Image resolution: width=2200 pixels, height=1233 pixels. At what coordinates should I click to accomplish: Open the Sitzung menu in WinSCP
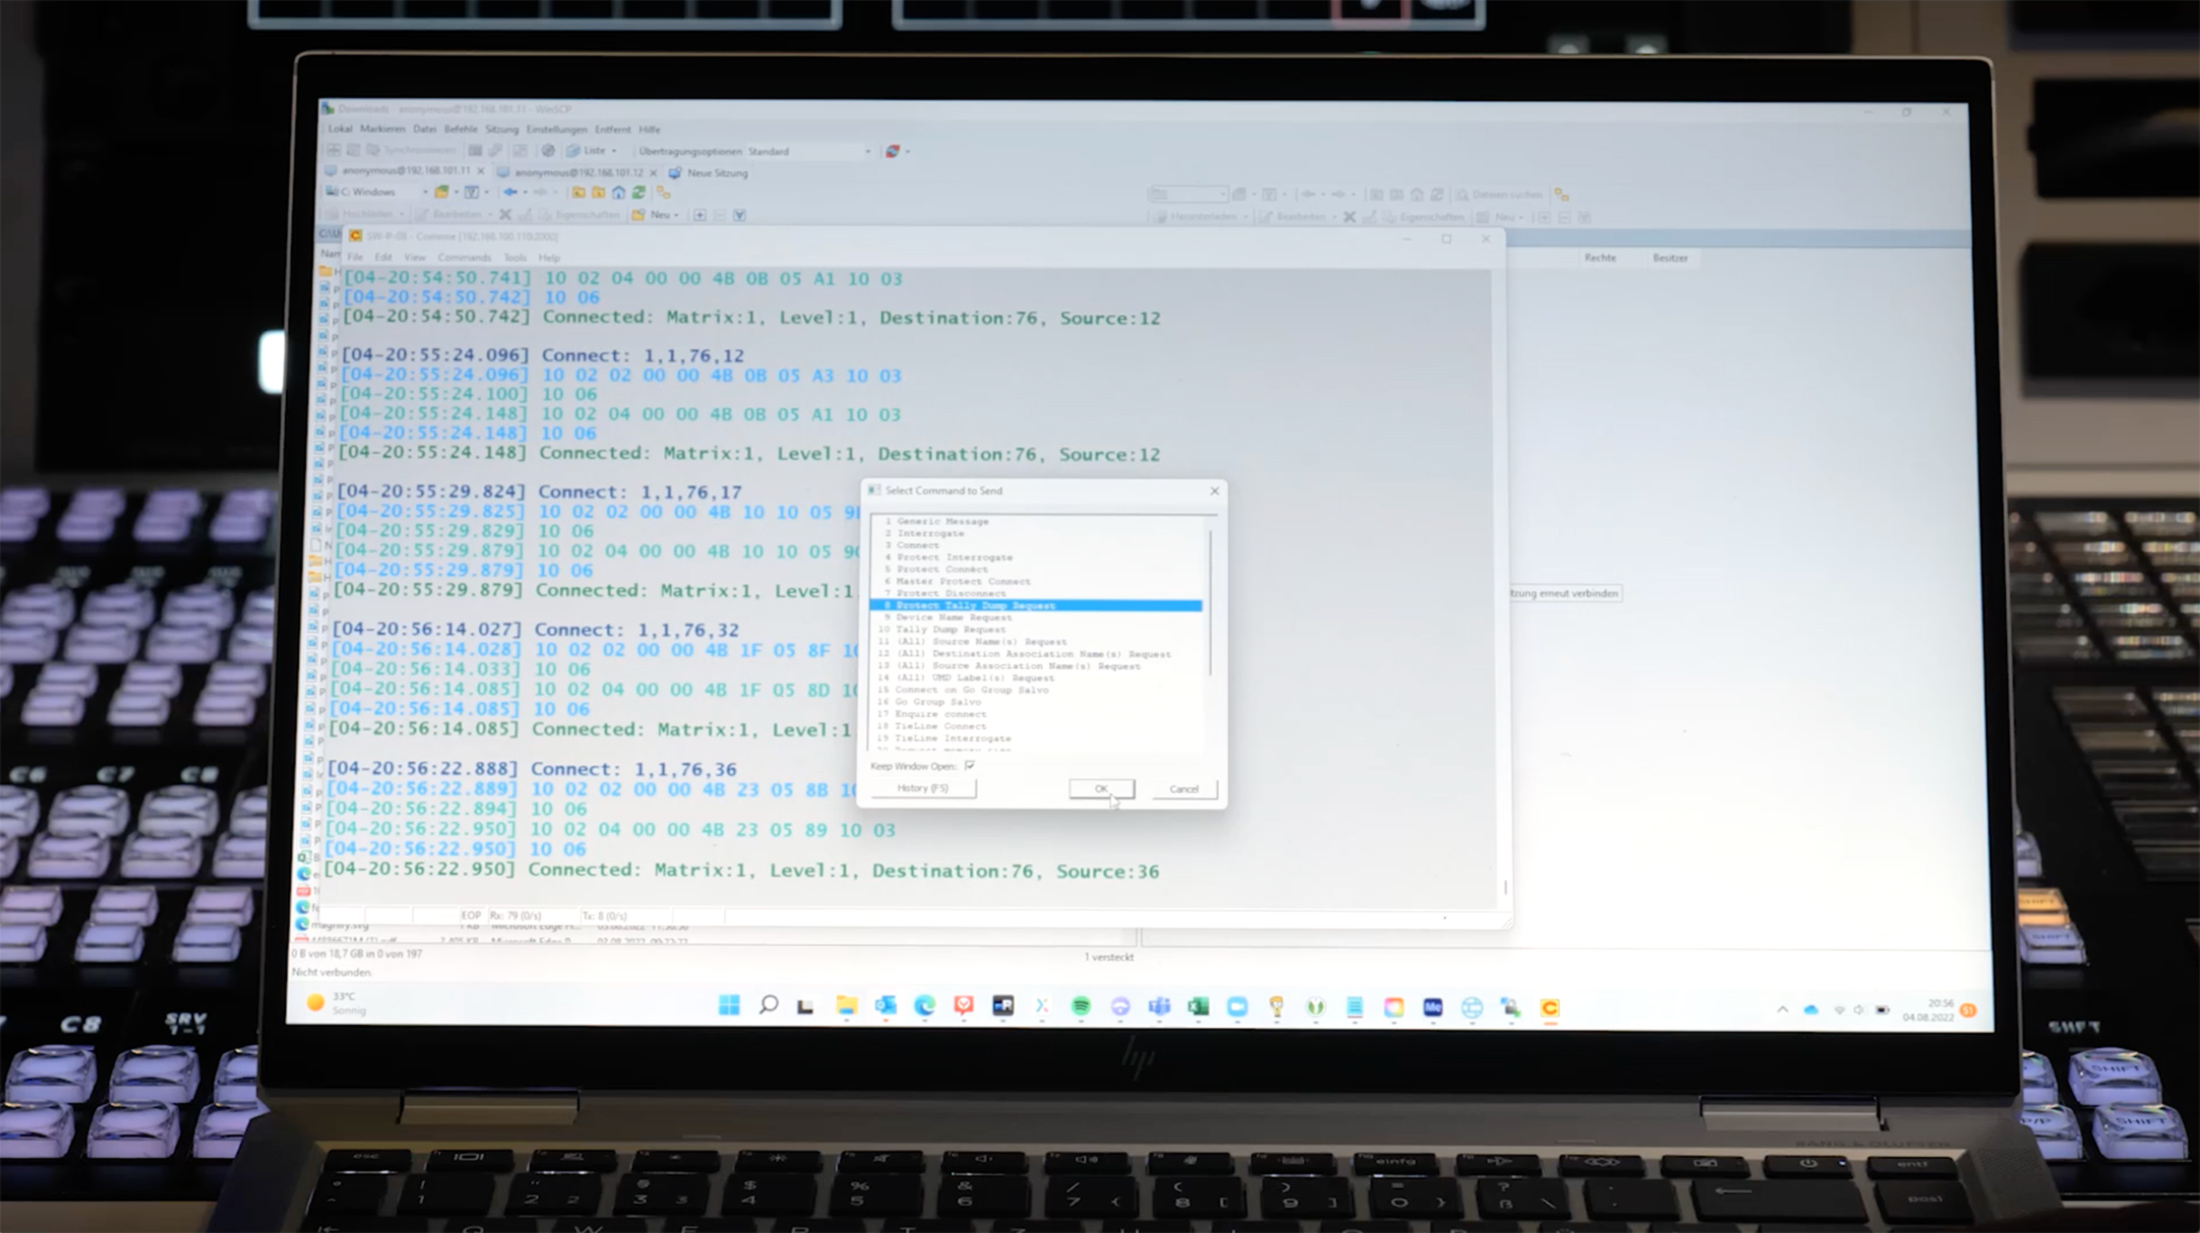pyautogui.click(x=502, y=129)
